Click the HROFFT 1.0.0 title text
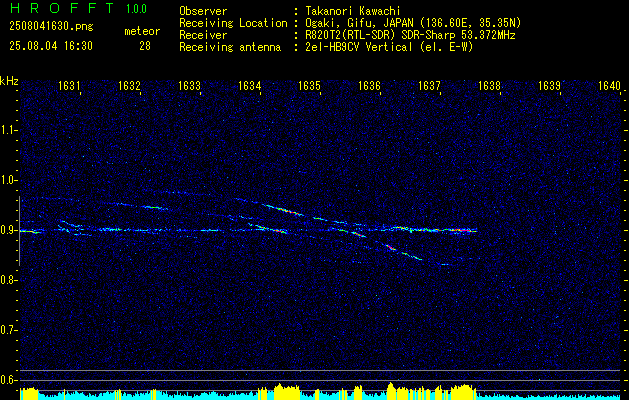This screenshot has width=629, height=400. [x=79, y=8]
